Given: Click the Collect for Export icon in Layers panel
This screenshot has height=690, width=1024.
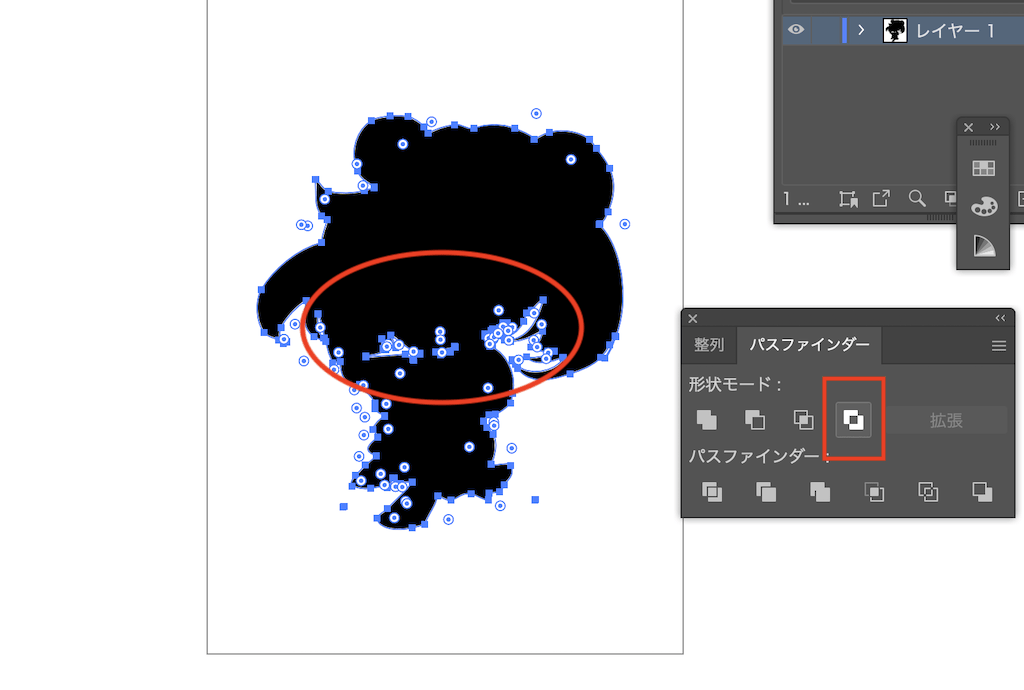Looking at the screenshot, I should [x=848, y=198].
